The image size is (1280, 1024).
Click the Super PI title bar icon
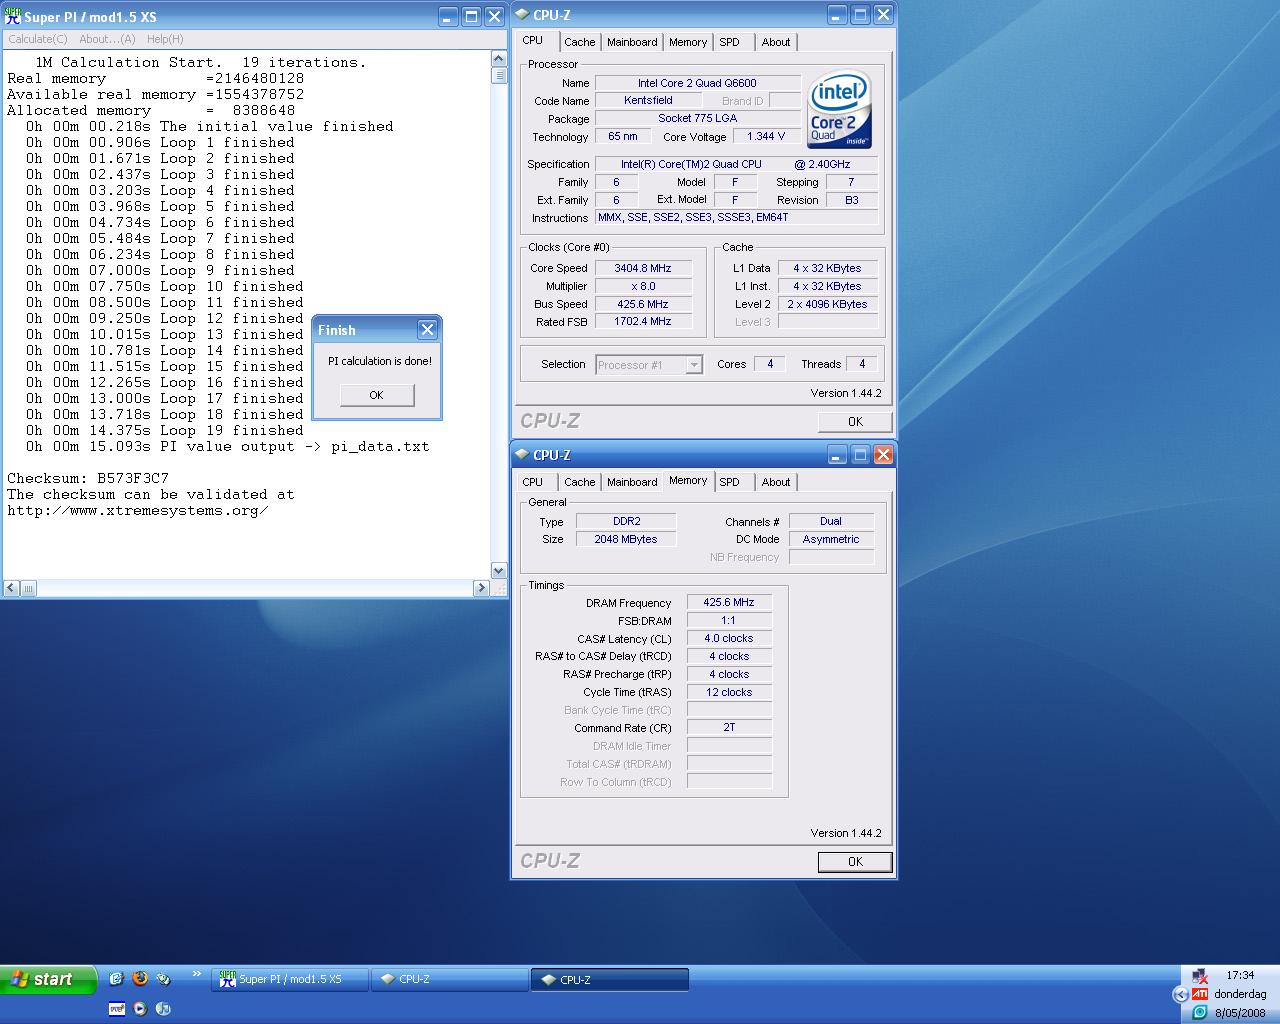coord(13,16)
